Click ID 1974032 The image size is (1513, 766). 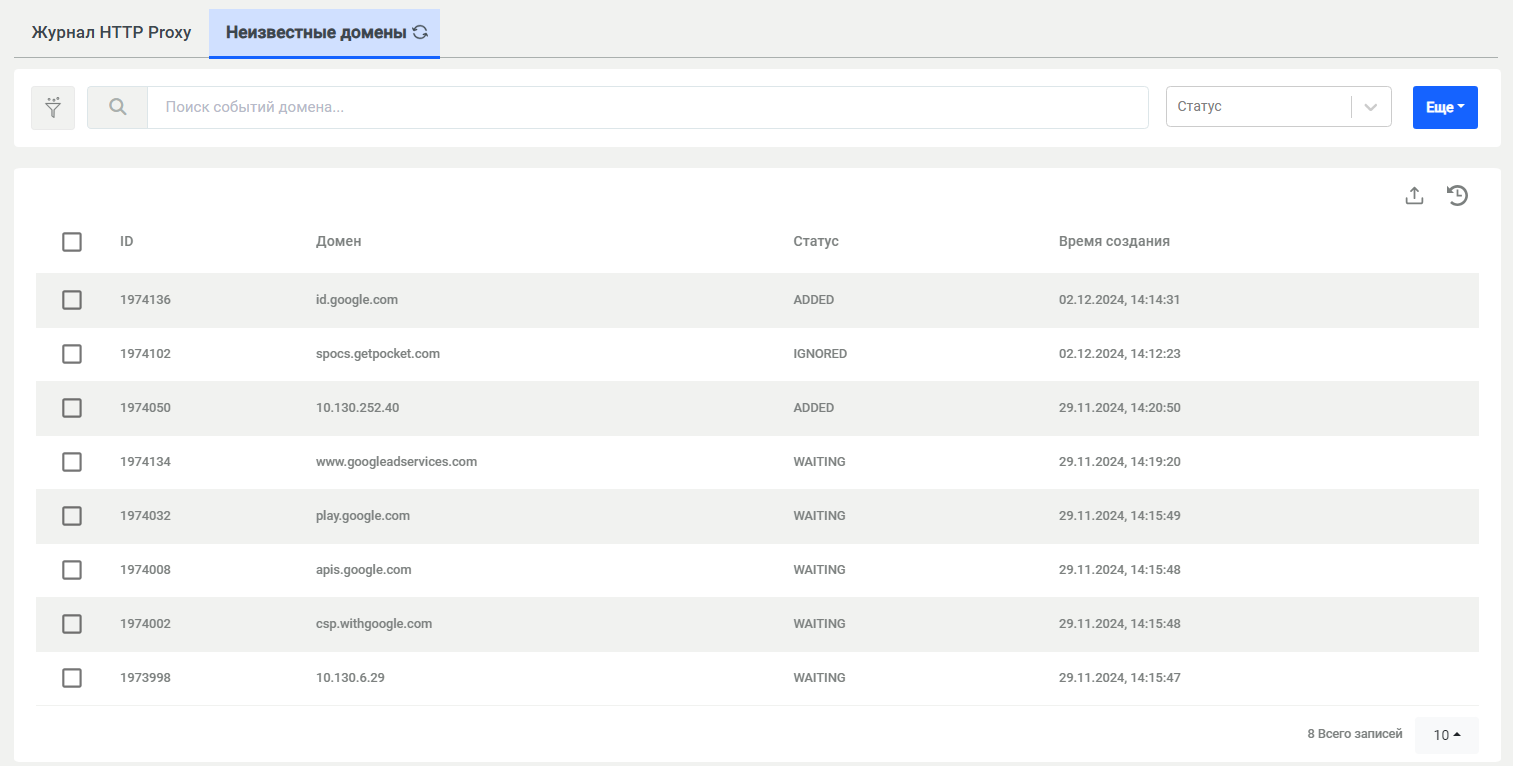(145, 516)
